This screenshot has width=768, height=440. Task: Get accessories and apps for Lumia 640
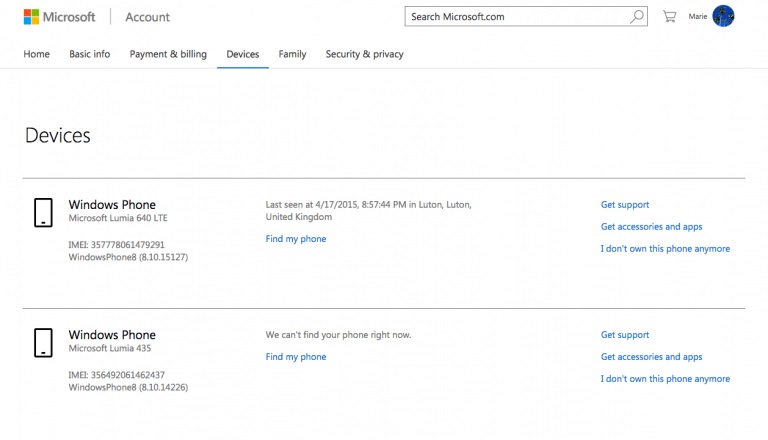[x=651, y=227]
